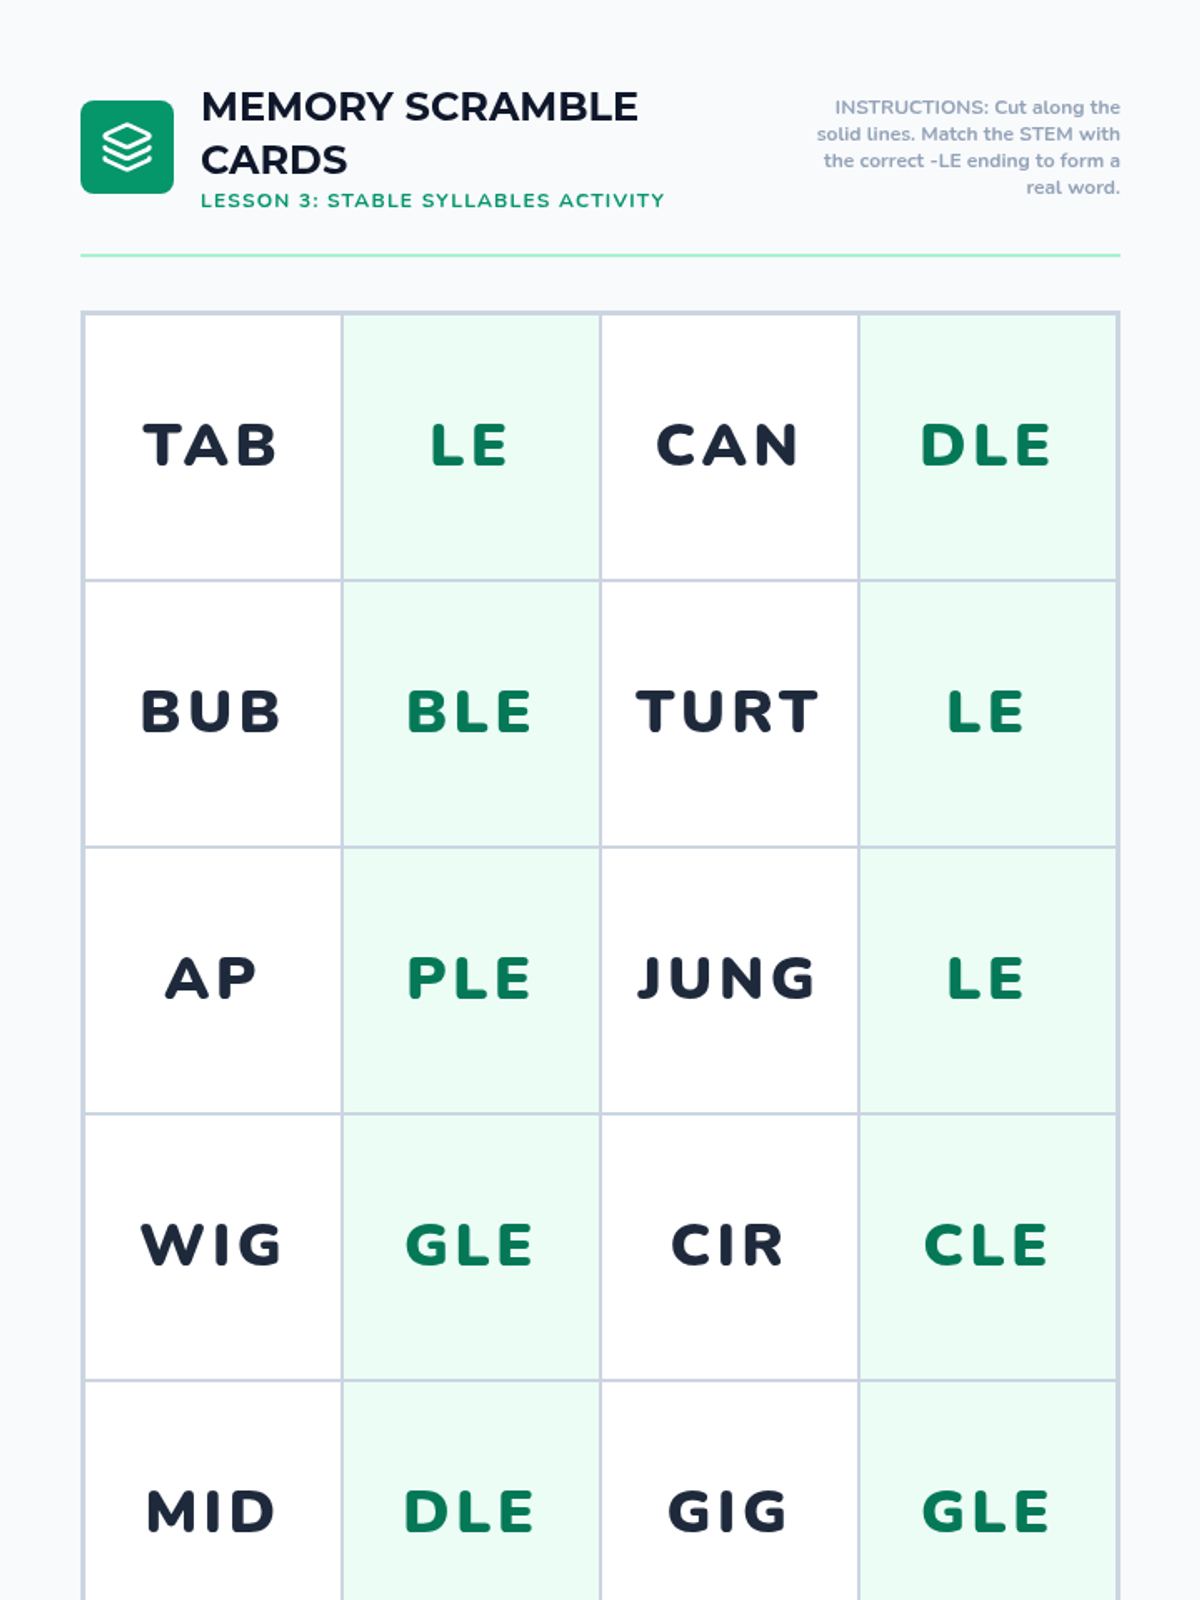Click the AP stem card

pos(212,979)
